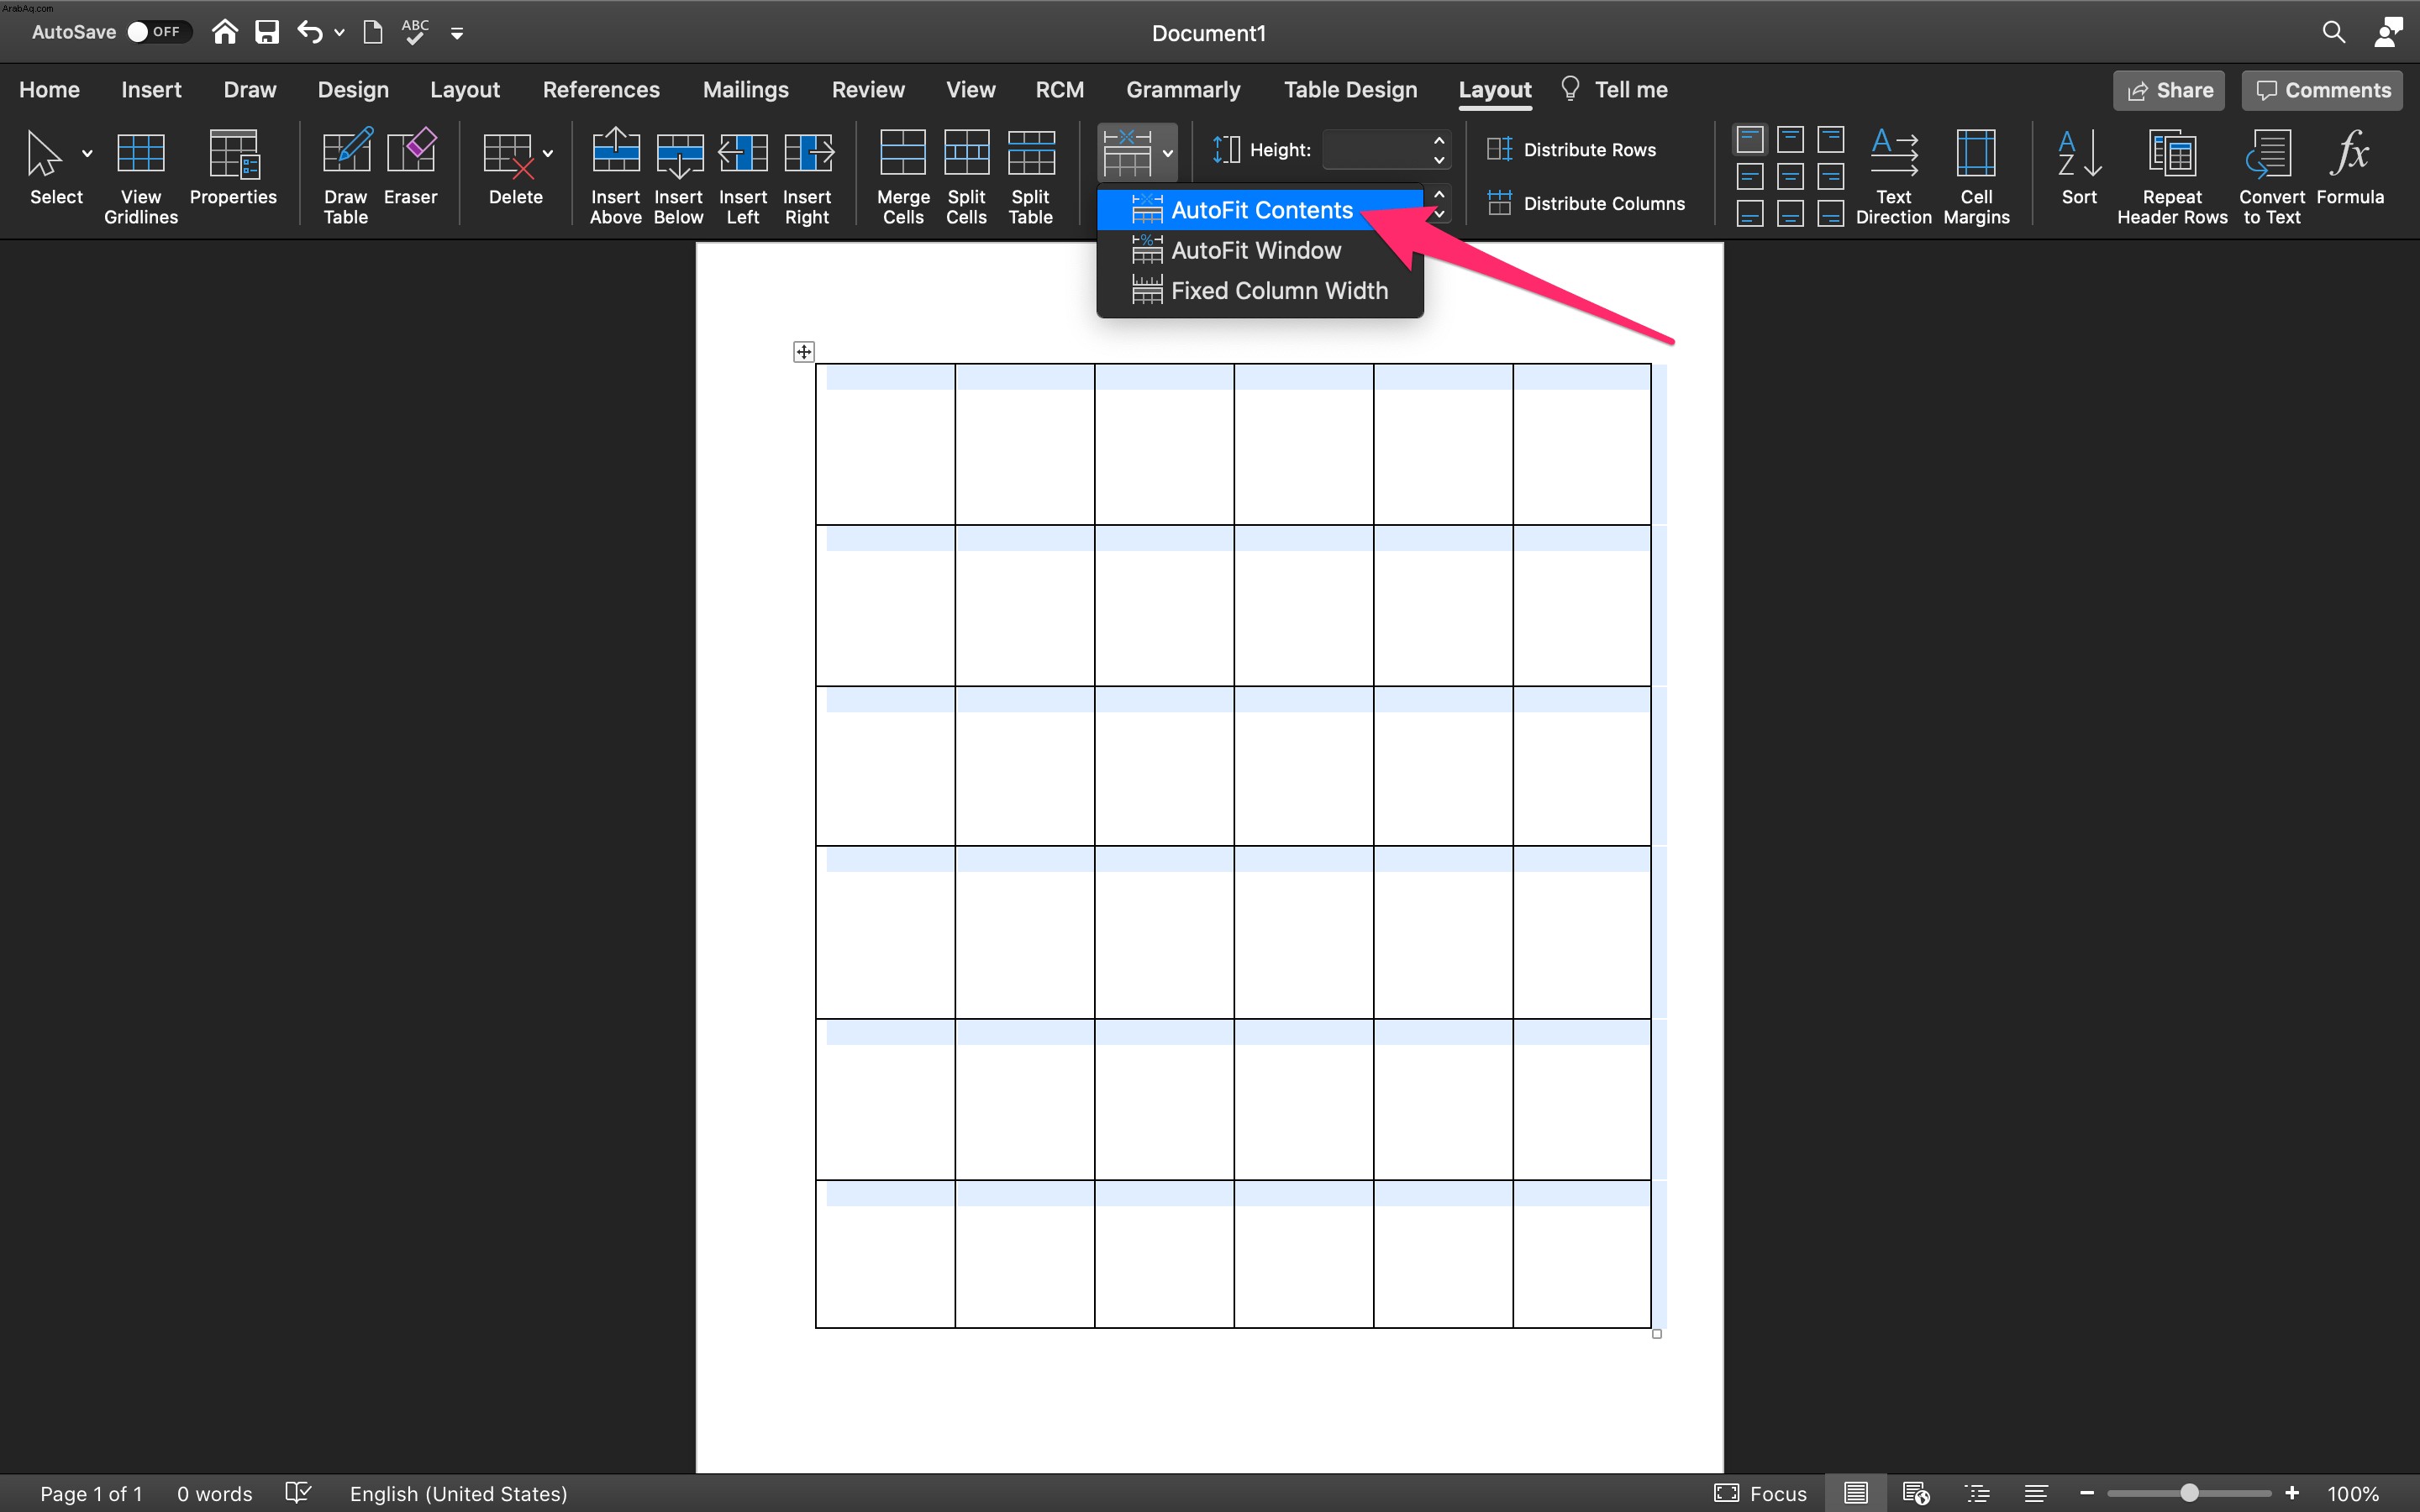Click the Save document icon

(x=267, y=32)
